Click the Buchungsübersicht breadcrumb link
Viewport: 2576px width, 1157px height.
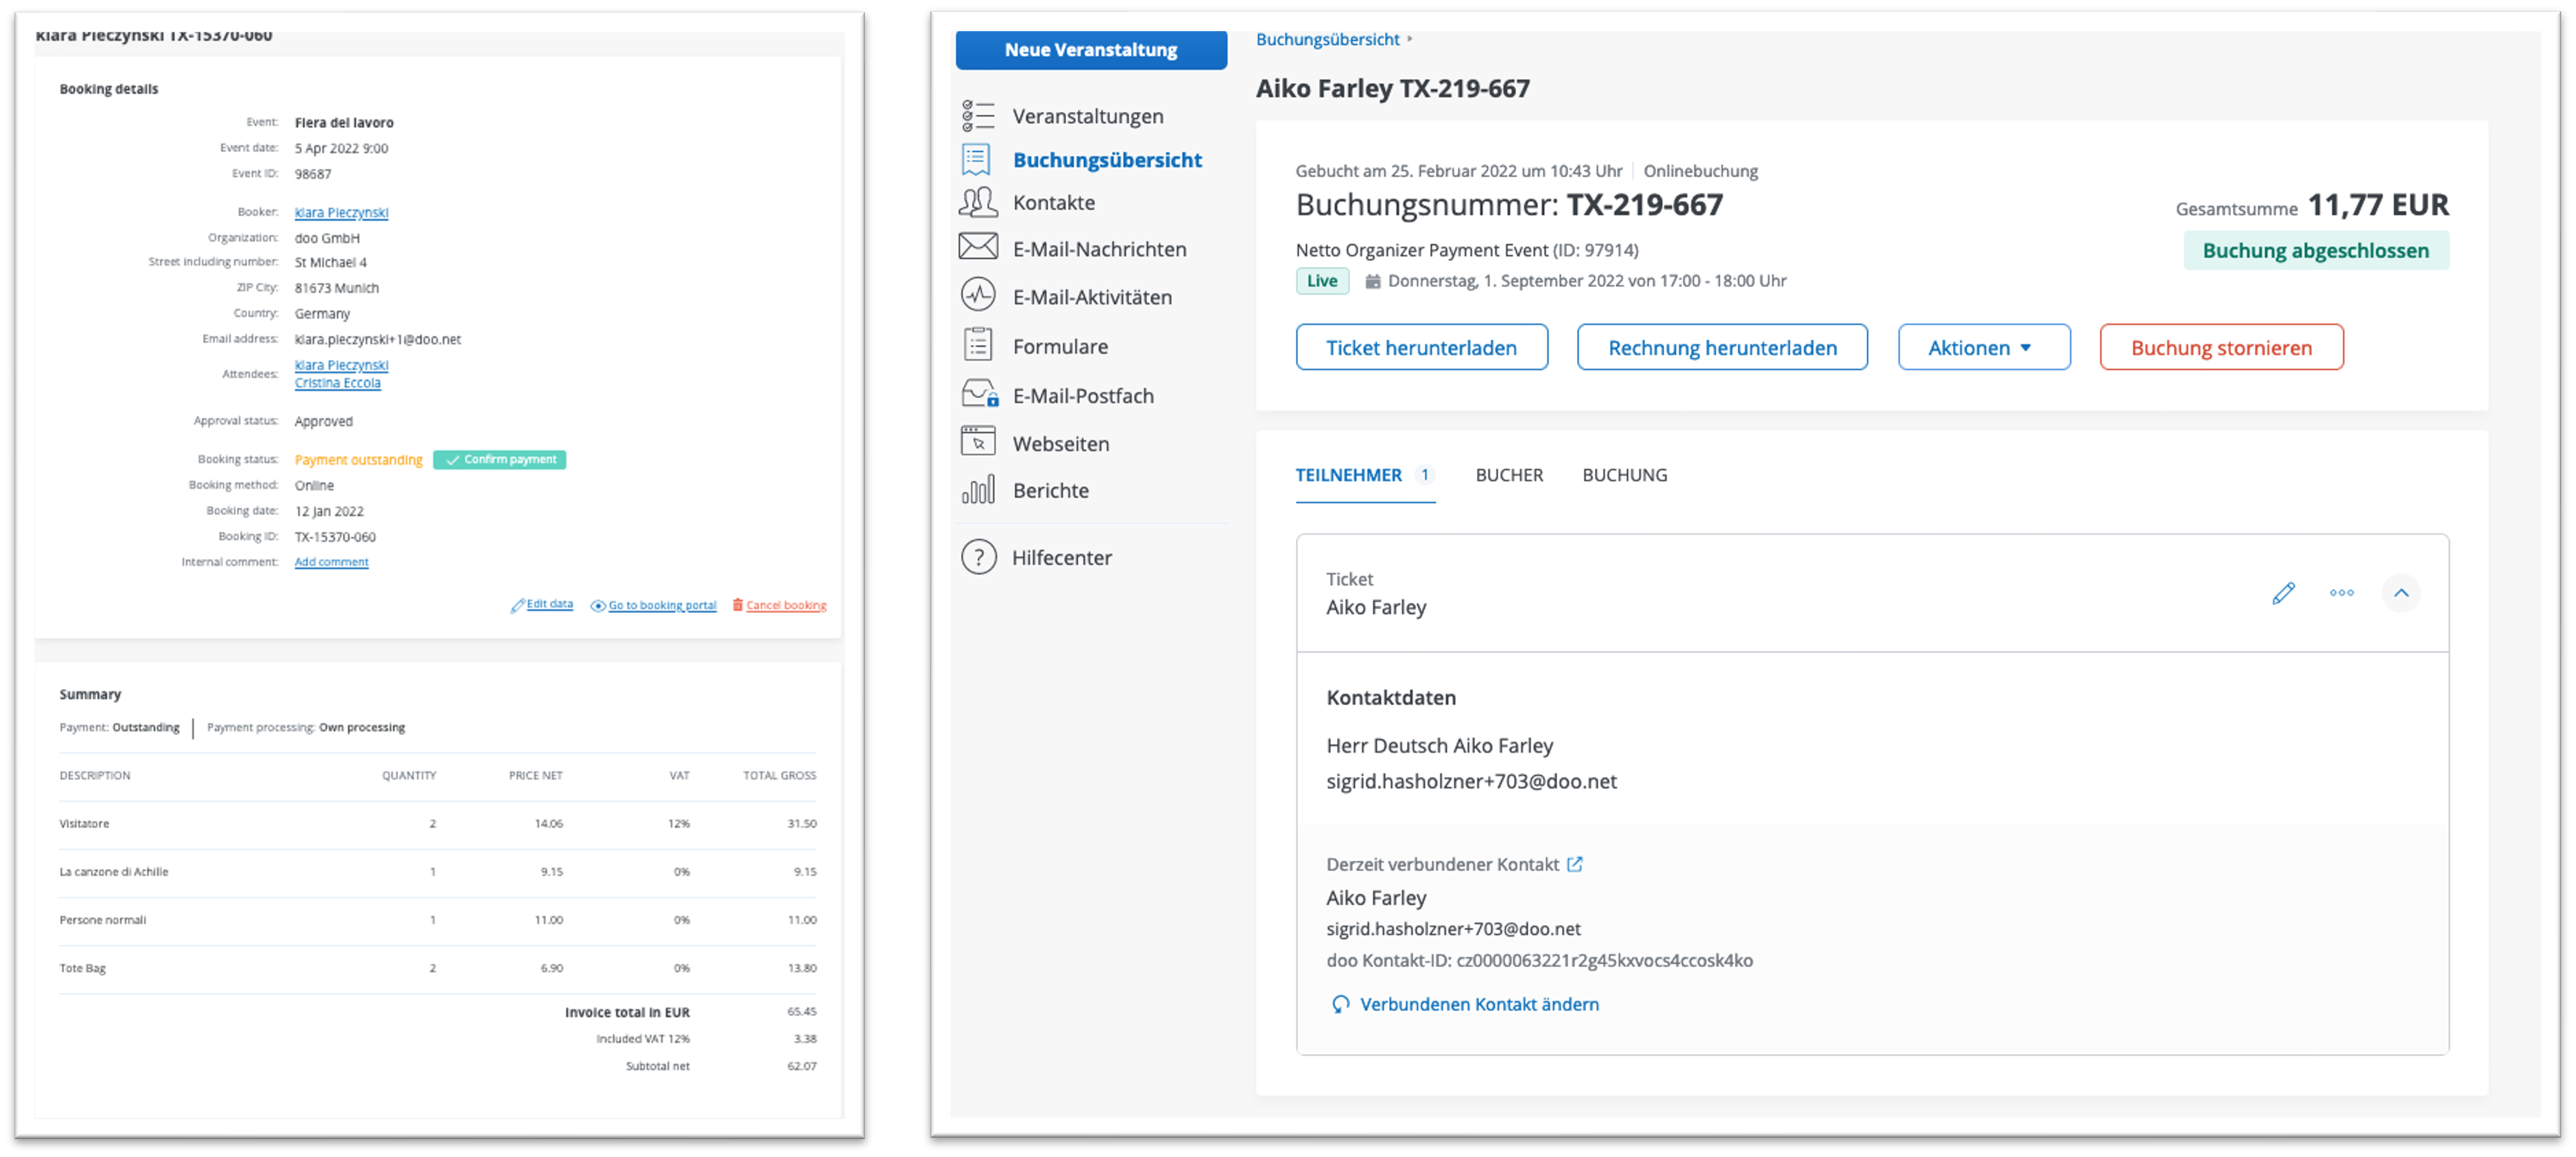click(1327, 39)
